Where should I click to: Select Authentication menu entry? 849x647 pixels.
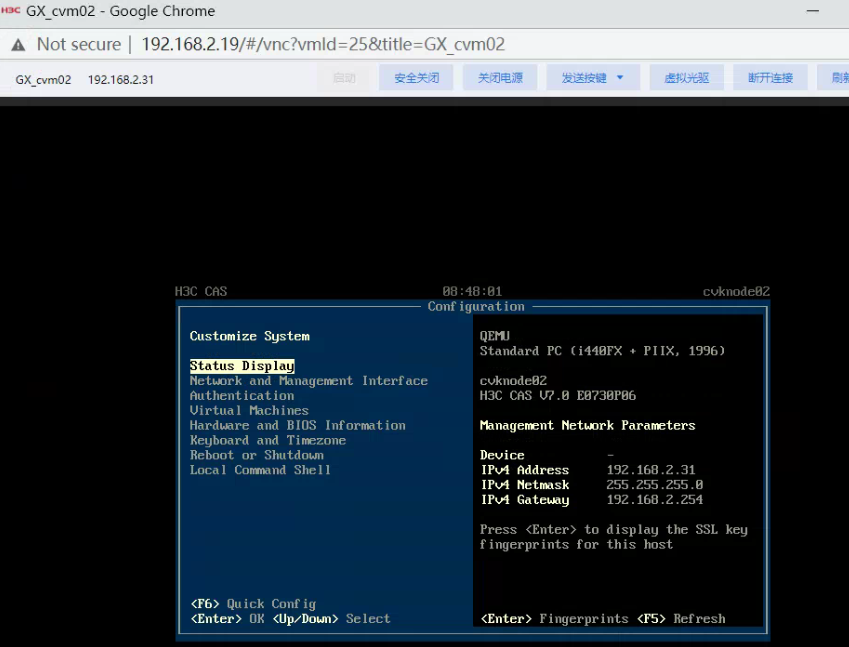point(242,396)
